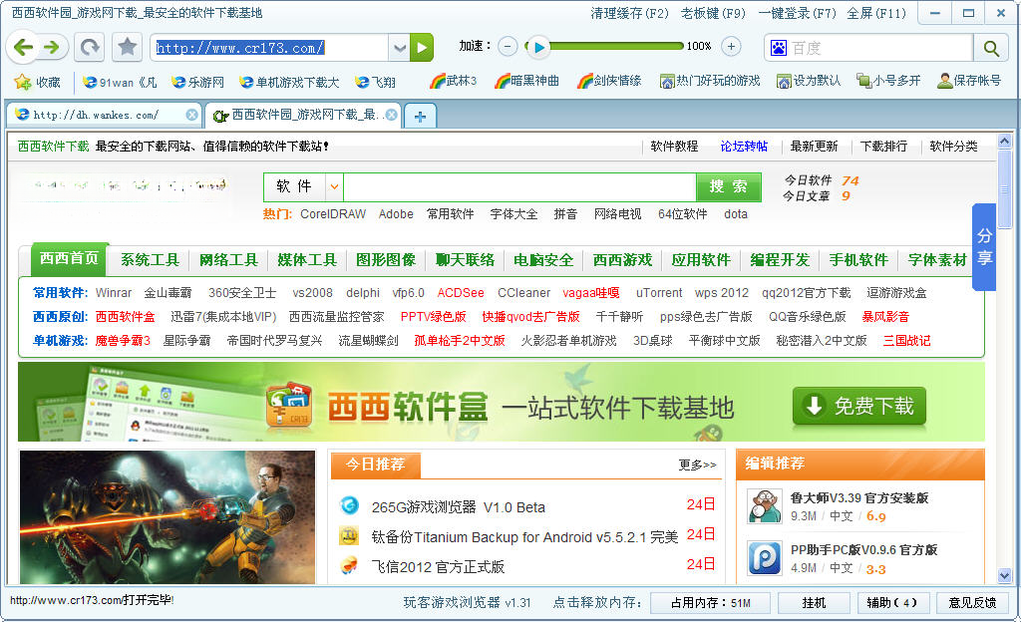Viewport: 1021px width, 622px height.
Task: Click the CorelDRAW hot keyword
Action: (333, 214)
